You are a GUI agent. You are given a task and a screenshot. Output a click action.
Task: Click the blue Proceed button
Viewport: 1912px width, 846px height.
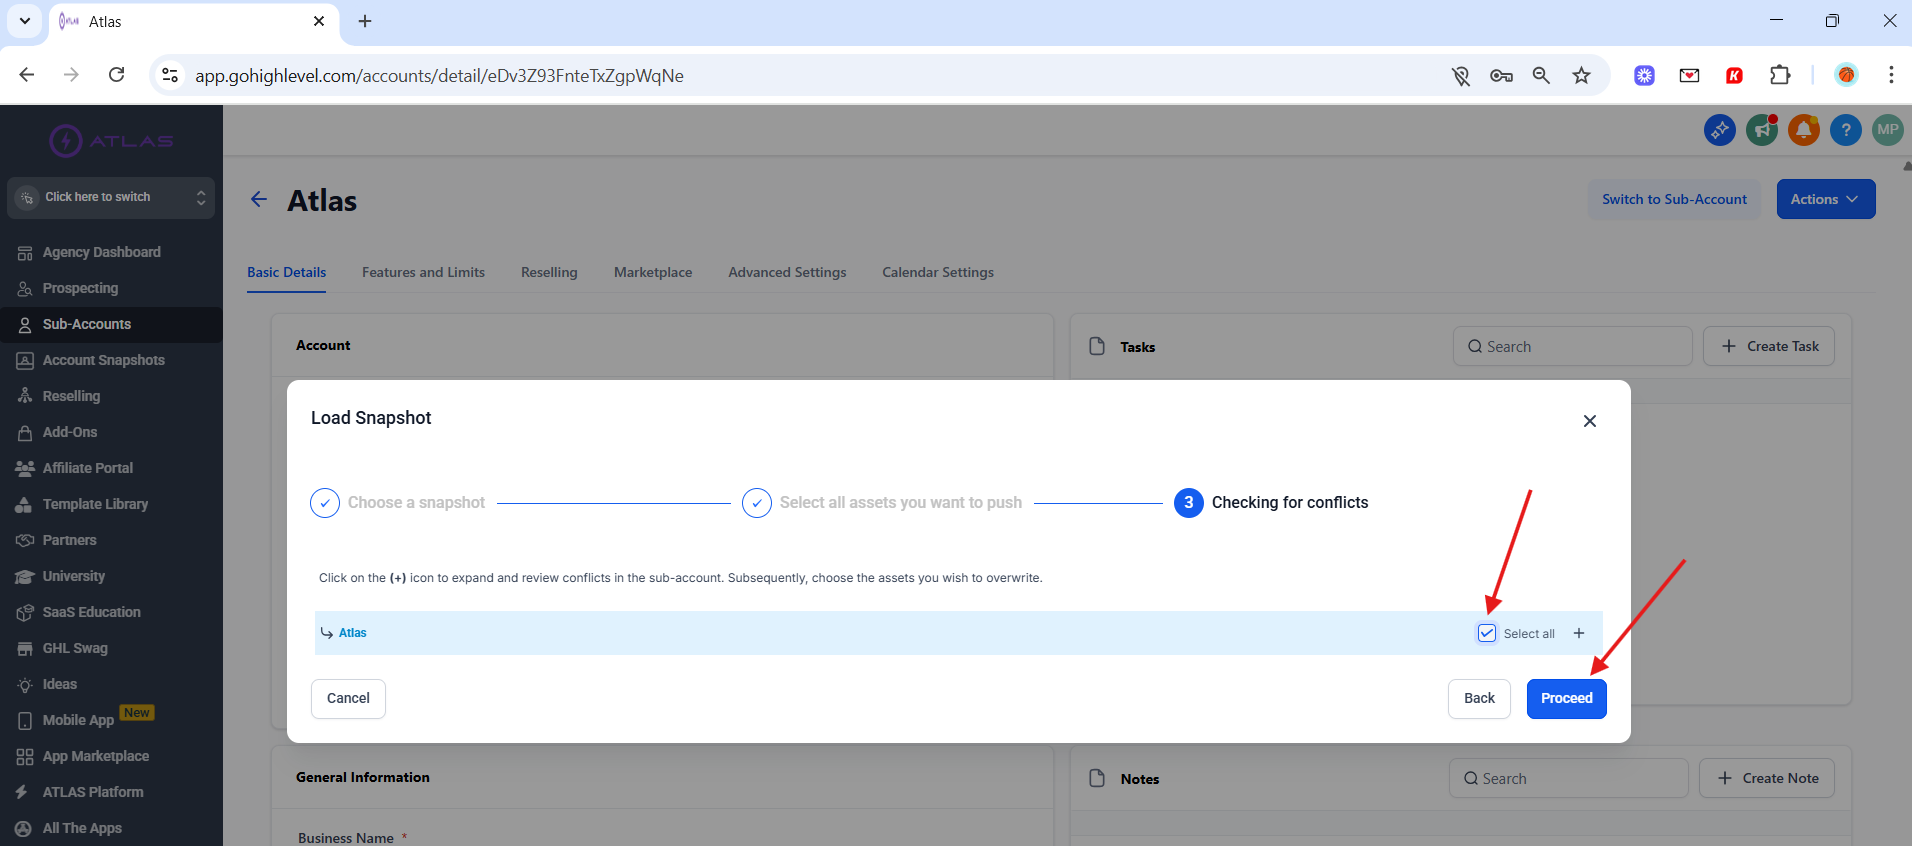(x=1566, y=698)
